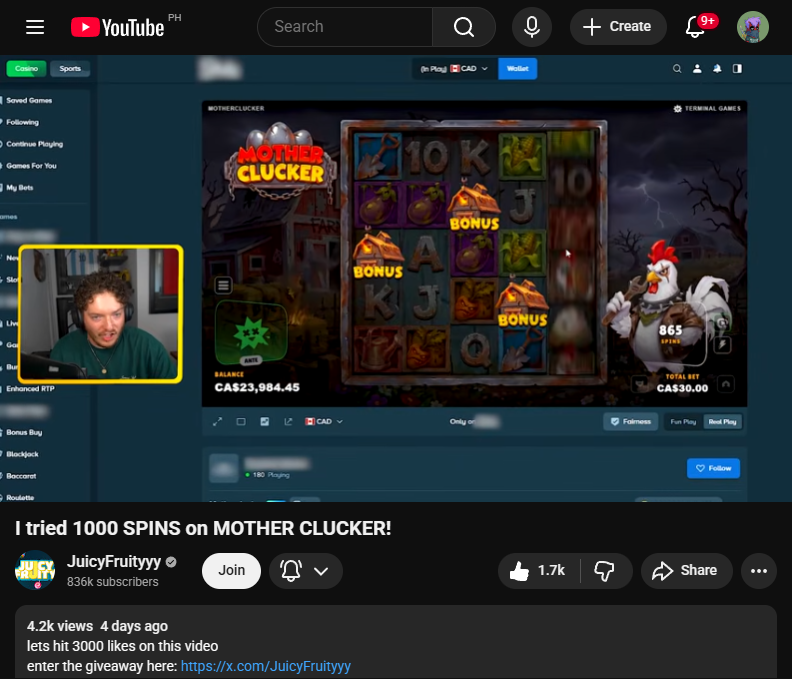Toggle the green Ante bet feature
The image size is (792, 679).
[x=252, y=333]
